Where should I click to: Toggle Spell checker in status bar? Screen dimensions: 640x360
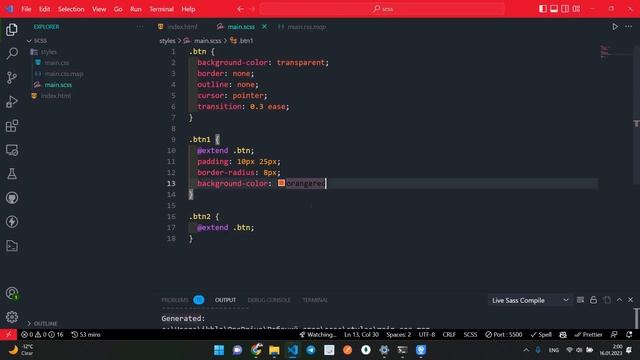[x=541, y=334]
